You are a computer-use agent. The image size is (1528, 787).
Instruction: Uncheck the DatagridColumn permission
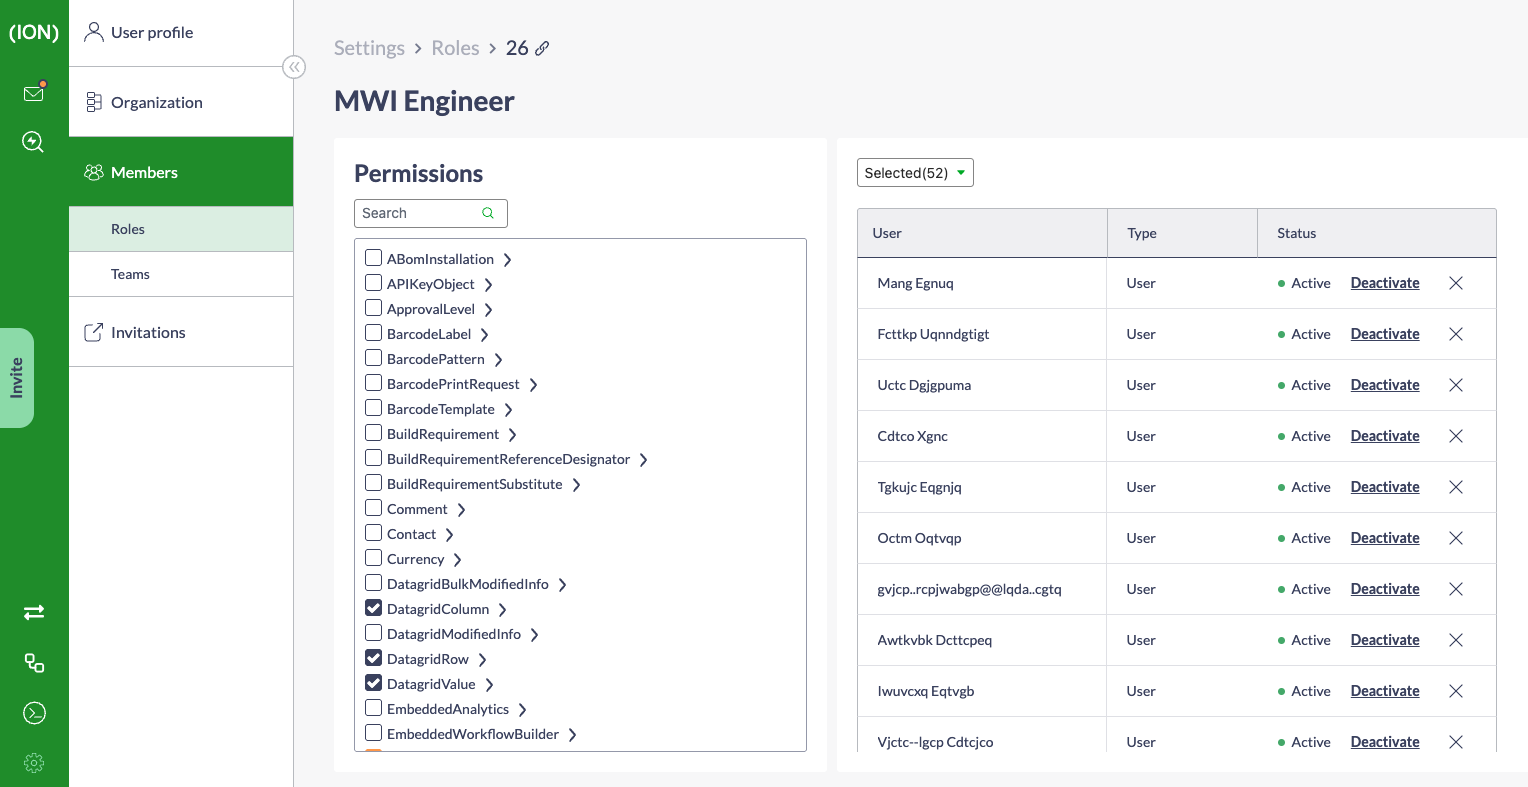click(x=373, y=608)
